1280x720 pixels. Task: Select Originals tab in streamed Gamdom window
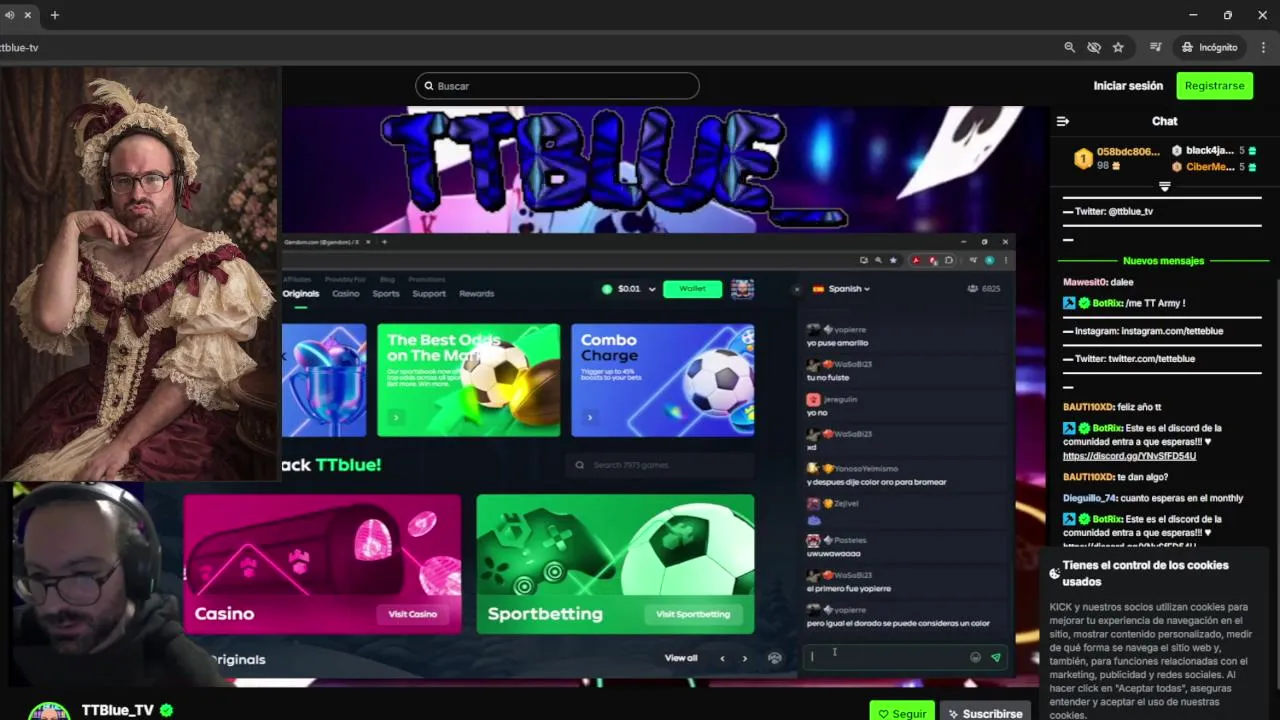301,293
